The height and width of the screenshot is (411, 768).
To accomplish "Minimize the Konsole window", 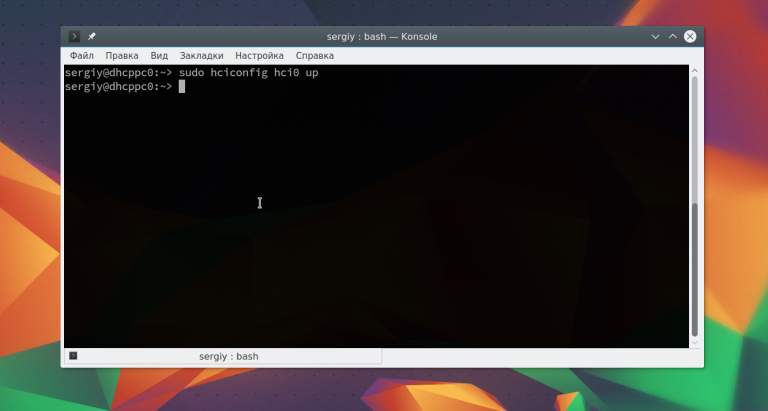I will pyautogui.click(x=655, y=37).
